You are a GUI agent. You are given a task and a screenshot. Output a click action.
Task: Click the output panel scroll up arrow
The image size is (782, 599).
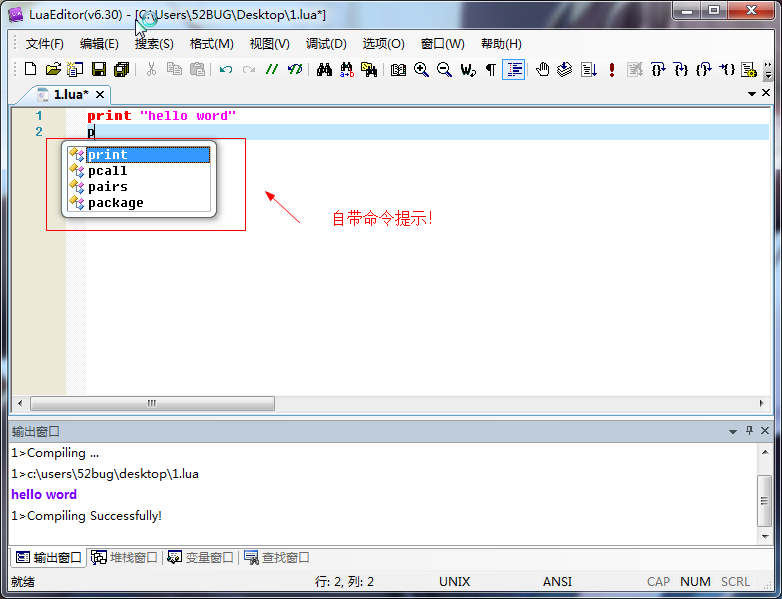pyautogui.click(x=765, y=452)
